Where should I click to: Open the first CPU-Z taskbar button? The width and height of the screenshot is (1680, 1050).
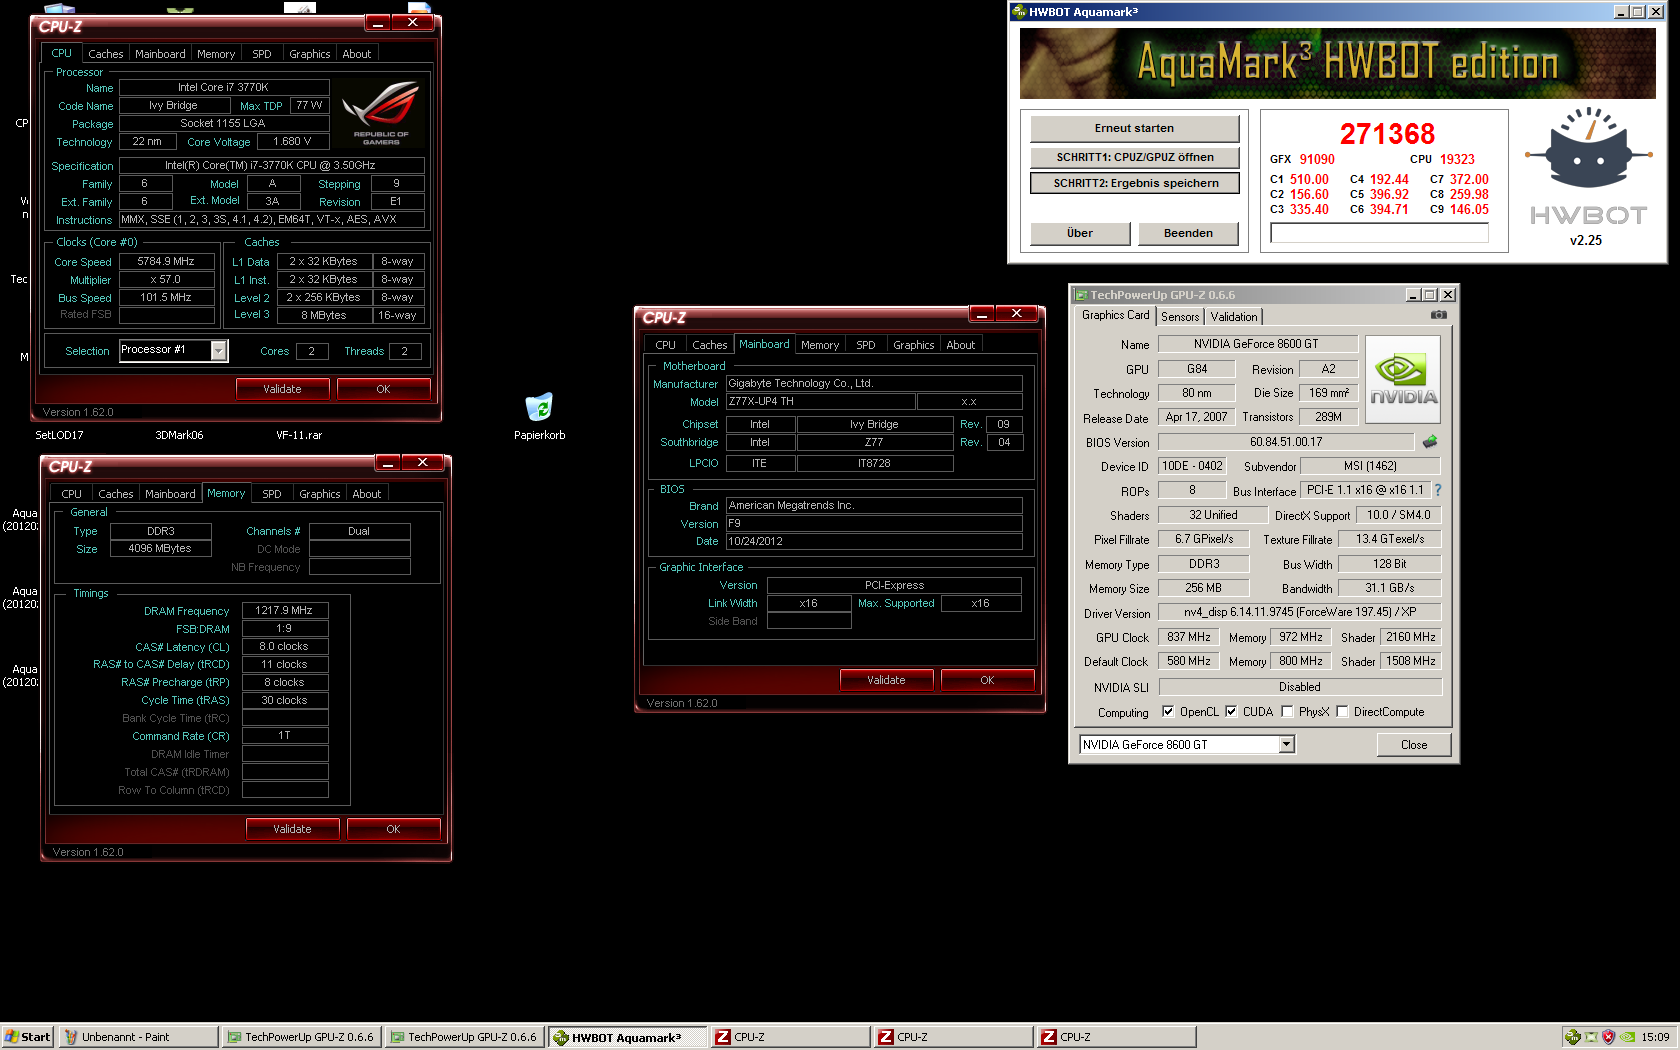coord(791,1037)
